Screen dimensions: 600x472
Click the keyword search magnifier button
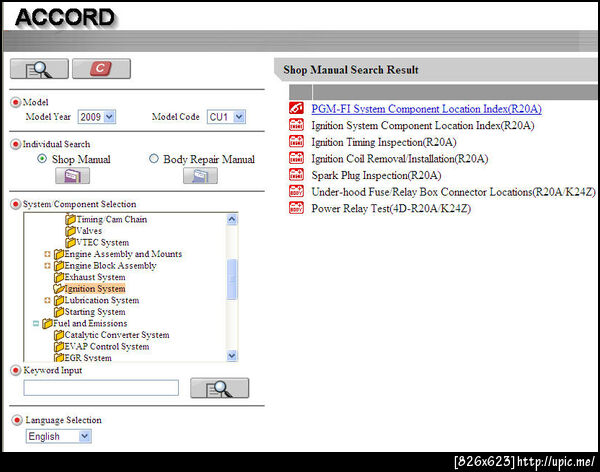click(219, 388)
